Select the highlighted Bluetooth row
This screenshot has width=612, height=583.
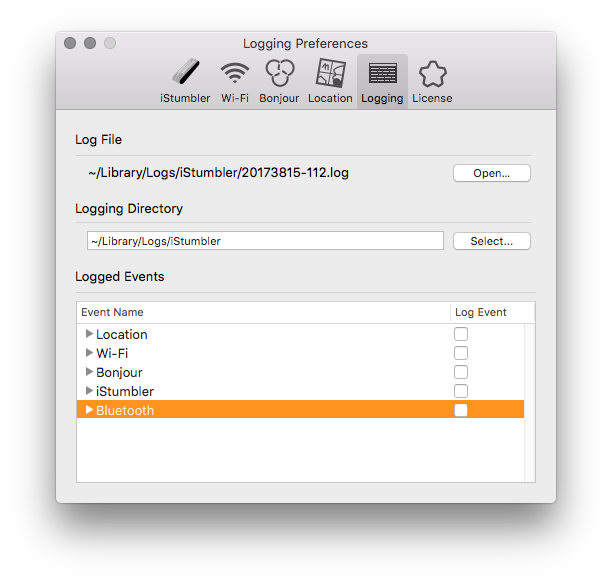pos(300,409)
